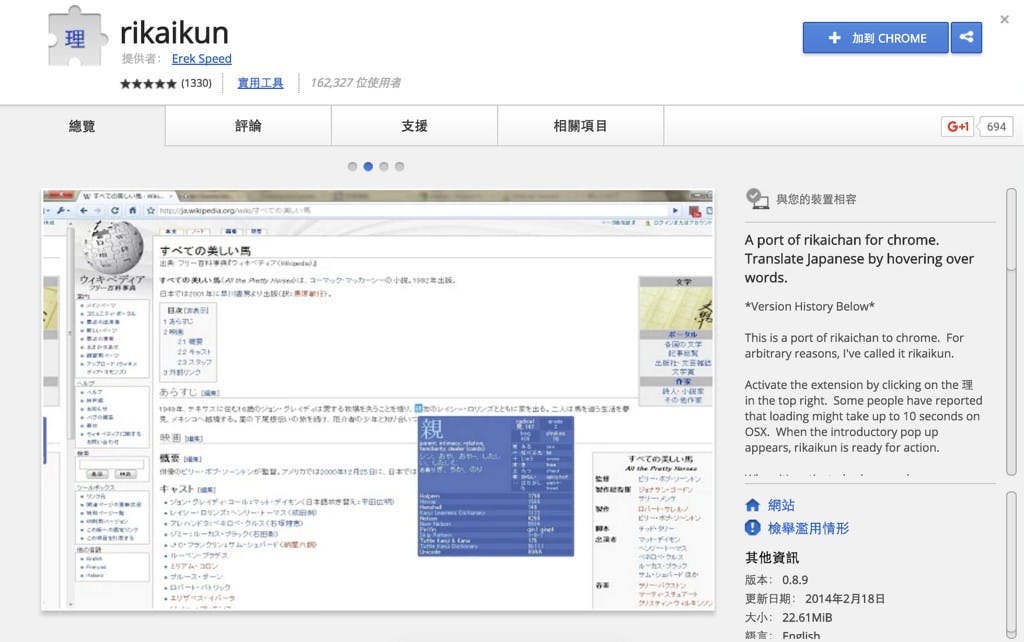Switch to the 評論 tab
Viewport: 1024px width, 642px height.
coord(248,126)
